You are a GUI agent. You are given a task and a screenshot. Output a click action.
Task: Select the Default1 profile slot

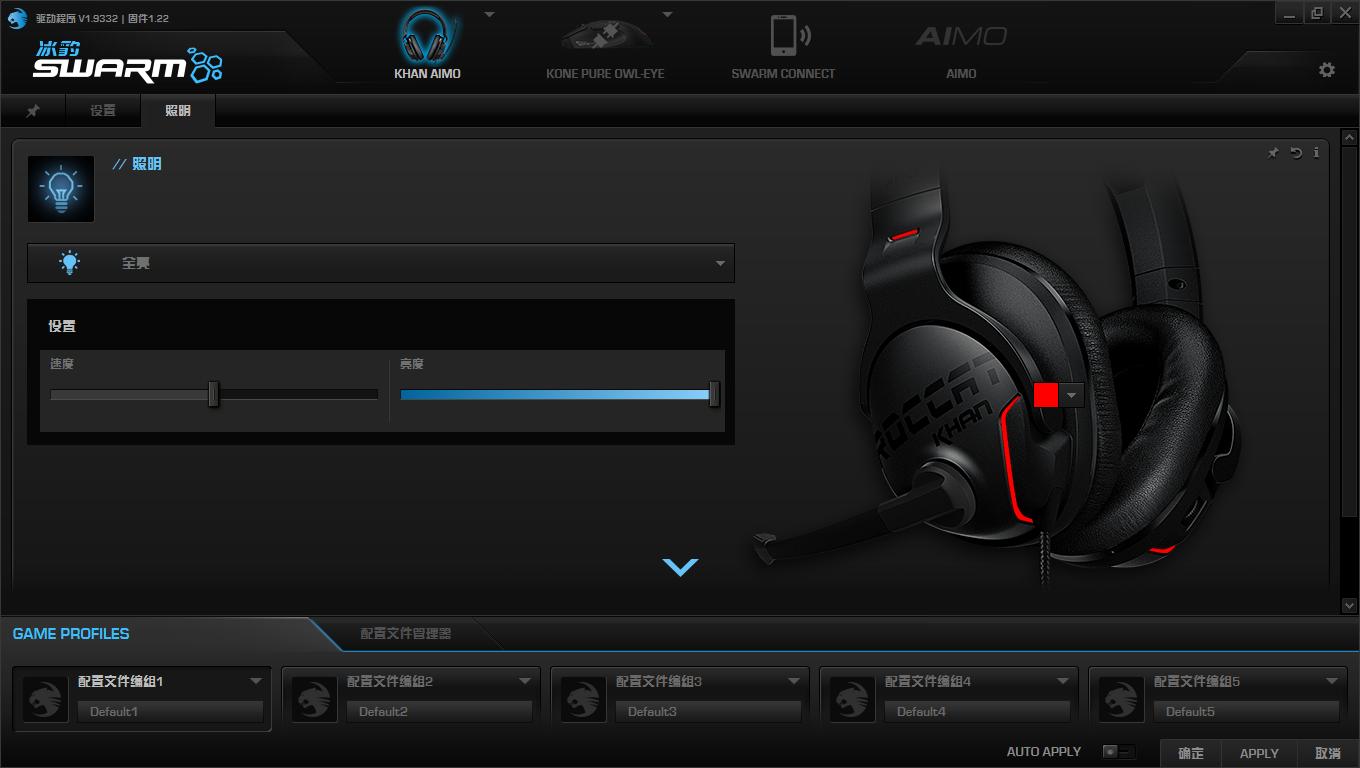point(170,712)
